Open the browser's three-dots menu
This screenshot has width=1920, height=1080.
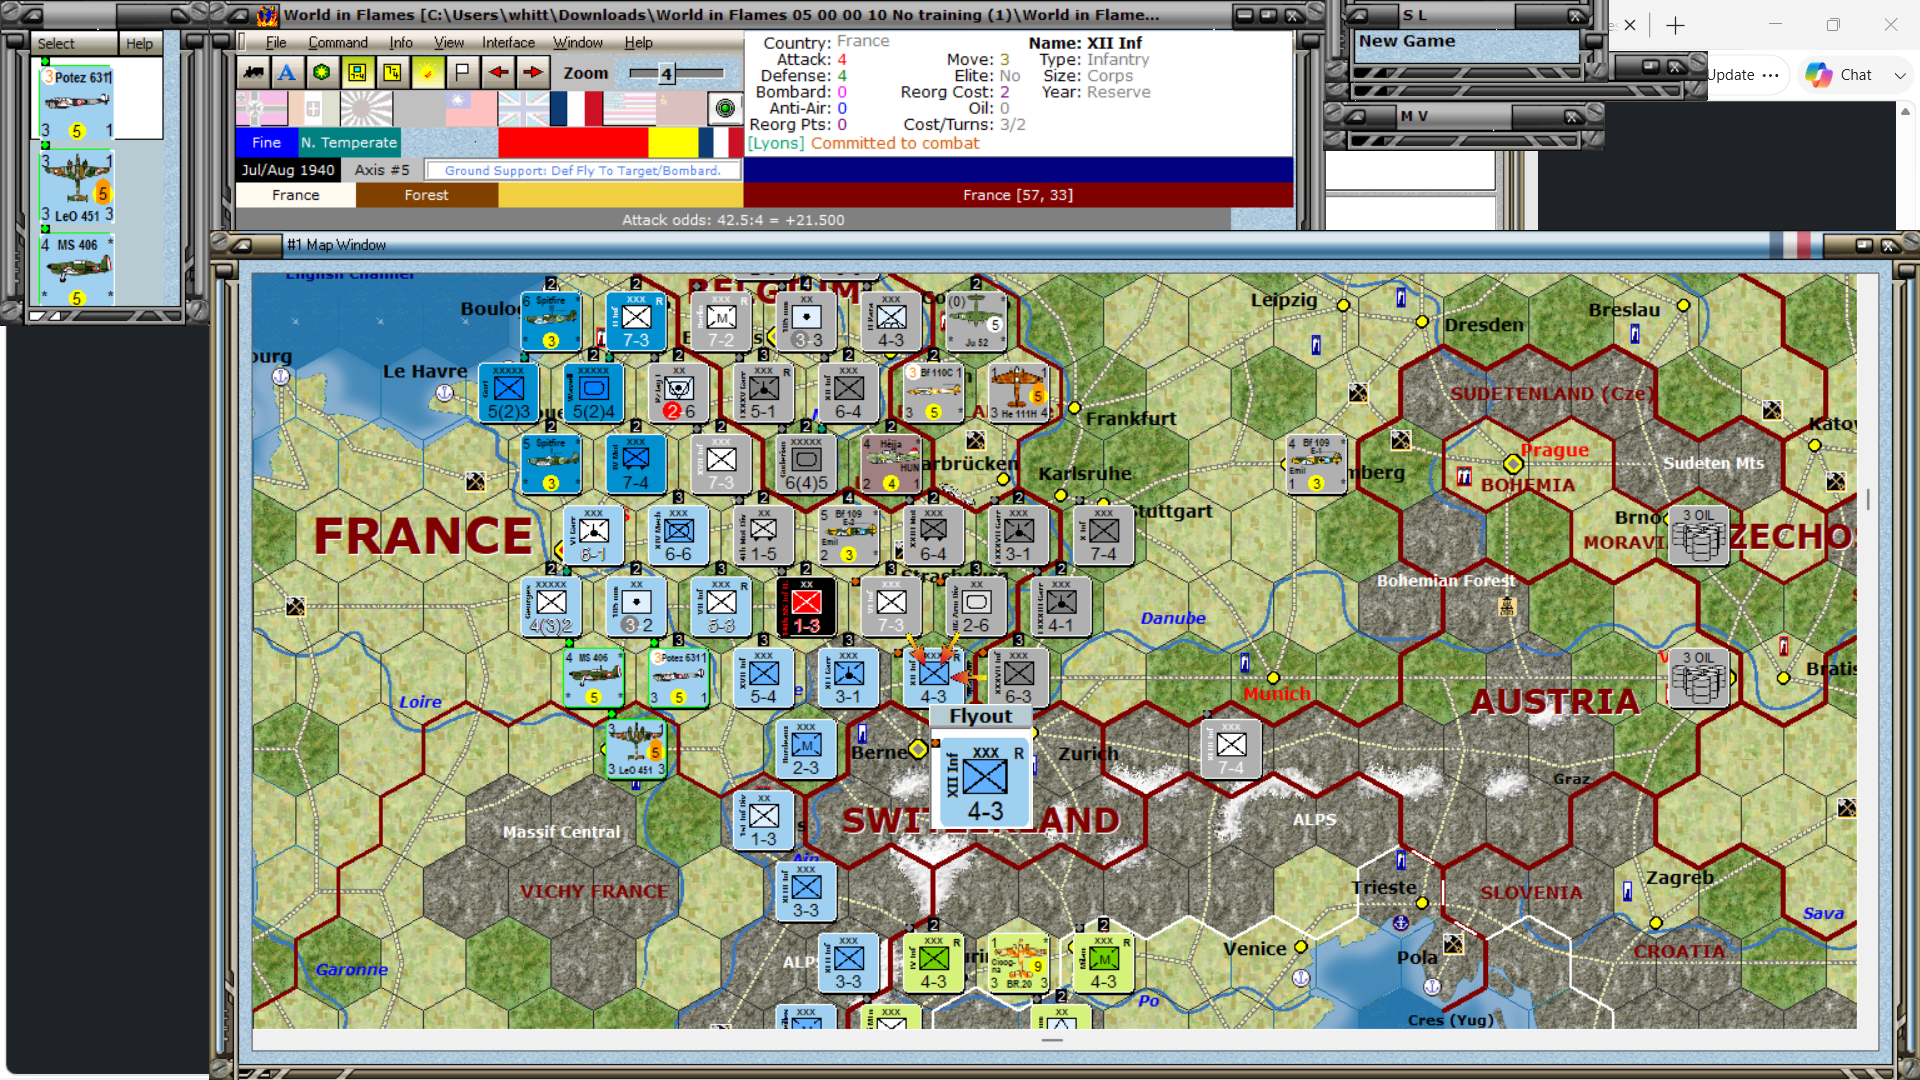(1771, 75)
